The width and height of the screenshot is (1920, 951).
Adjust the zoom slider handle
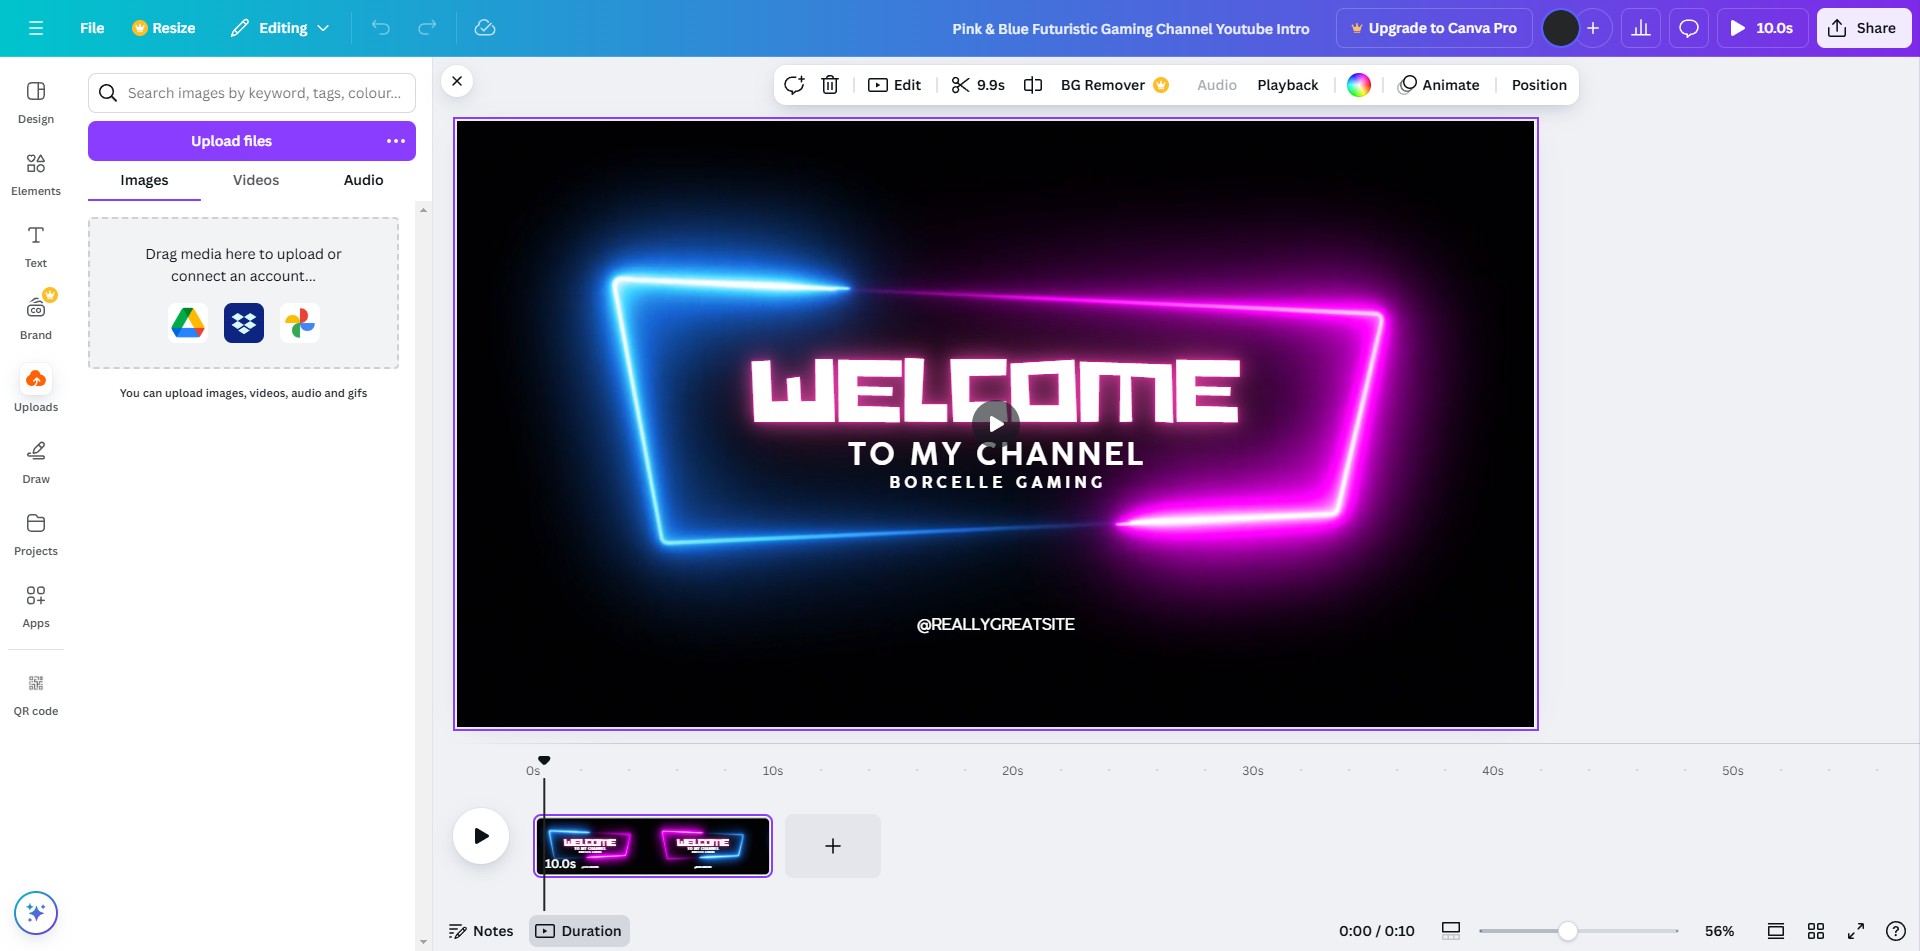[1568, 931]
